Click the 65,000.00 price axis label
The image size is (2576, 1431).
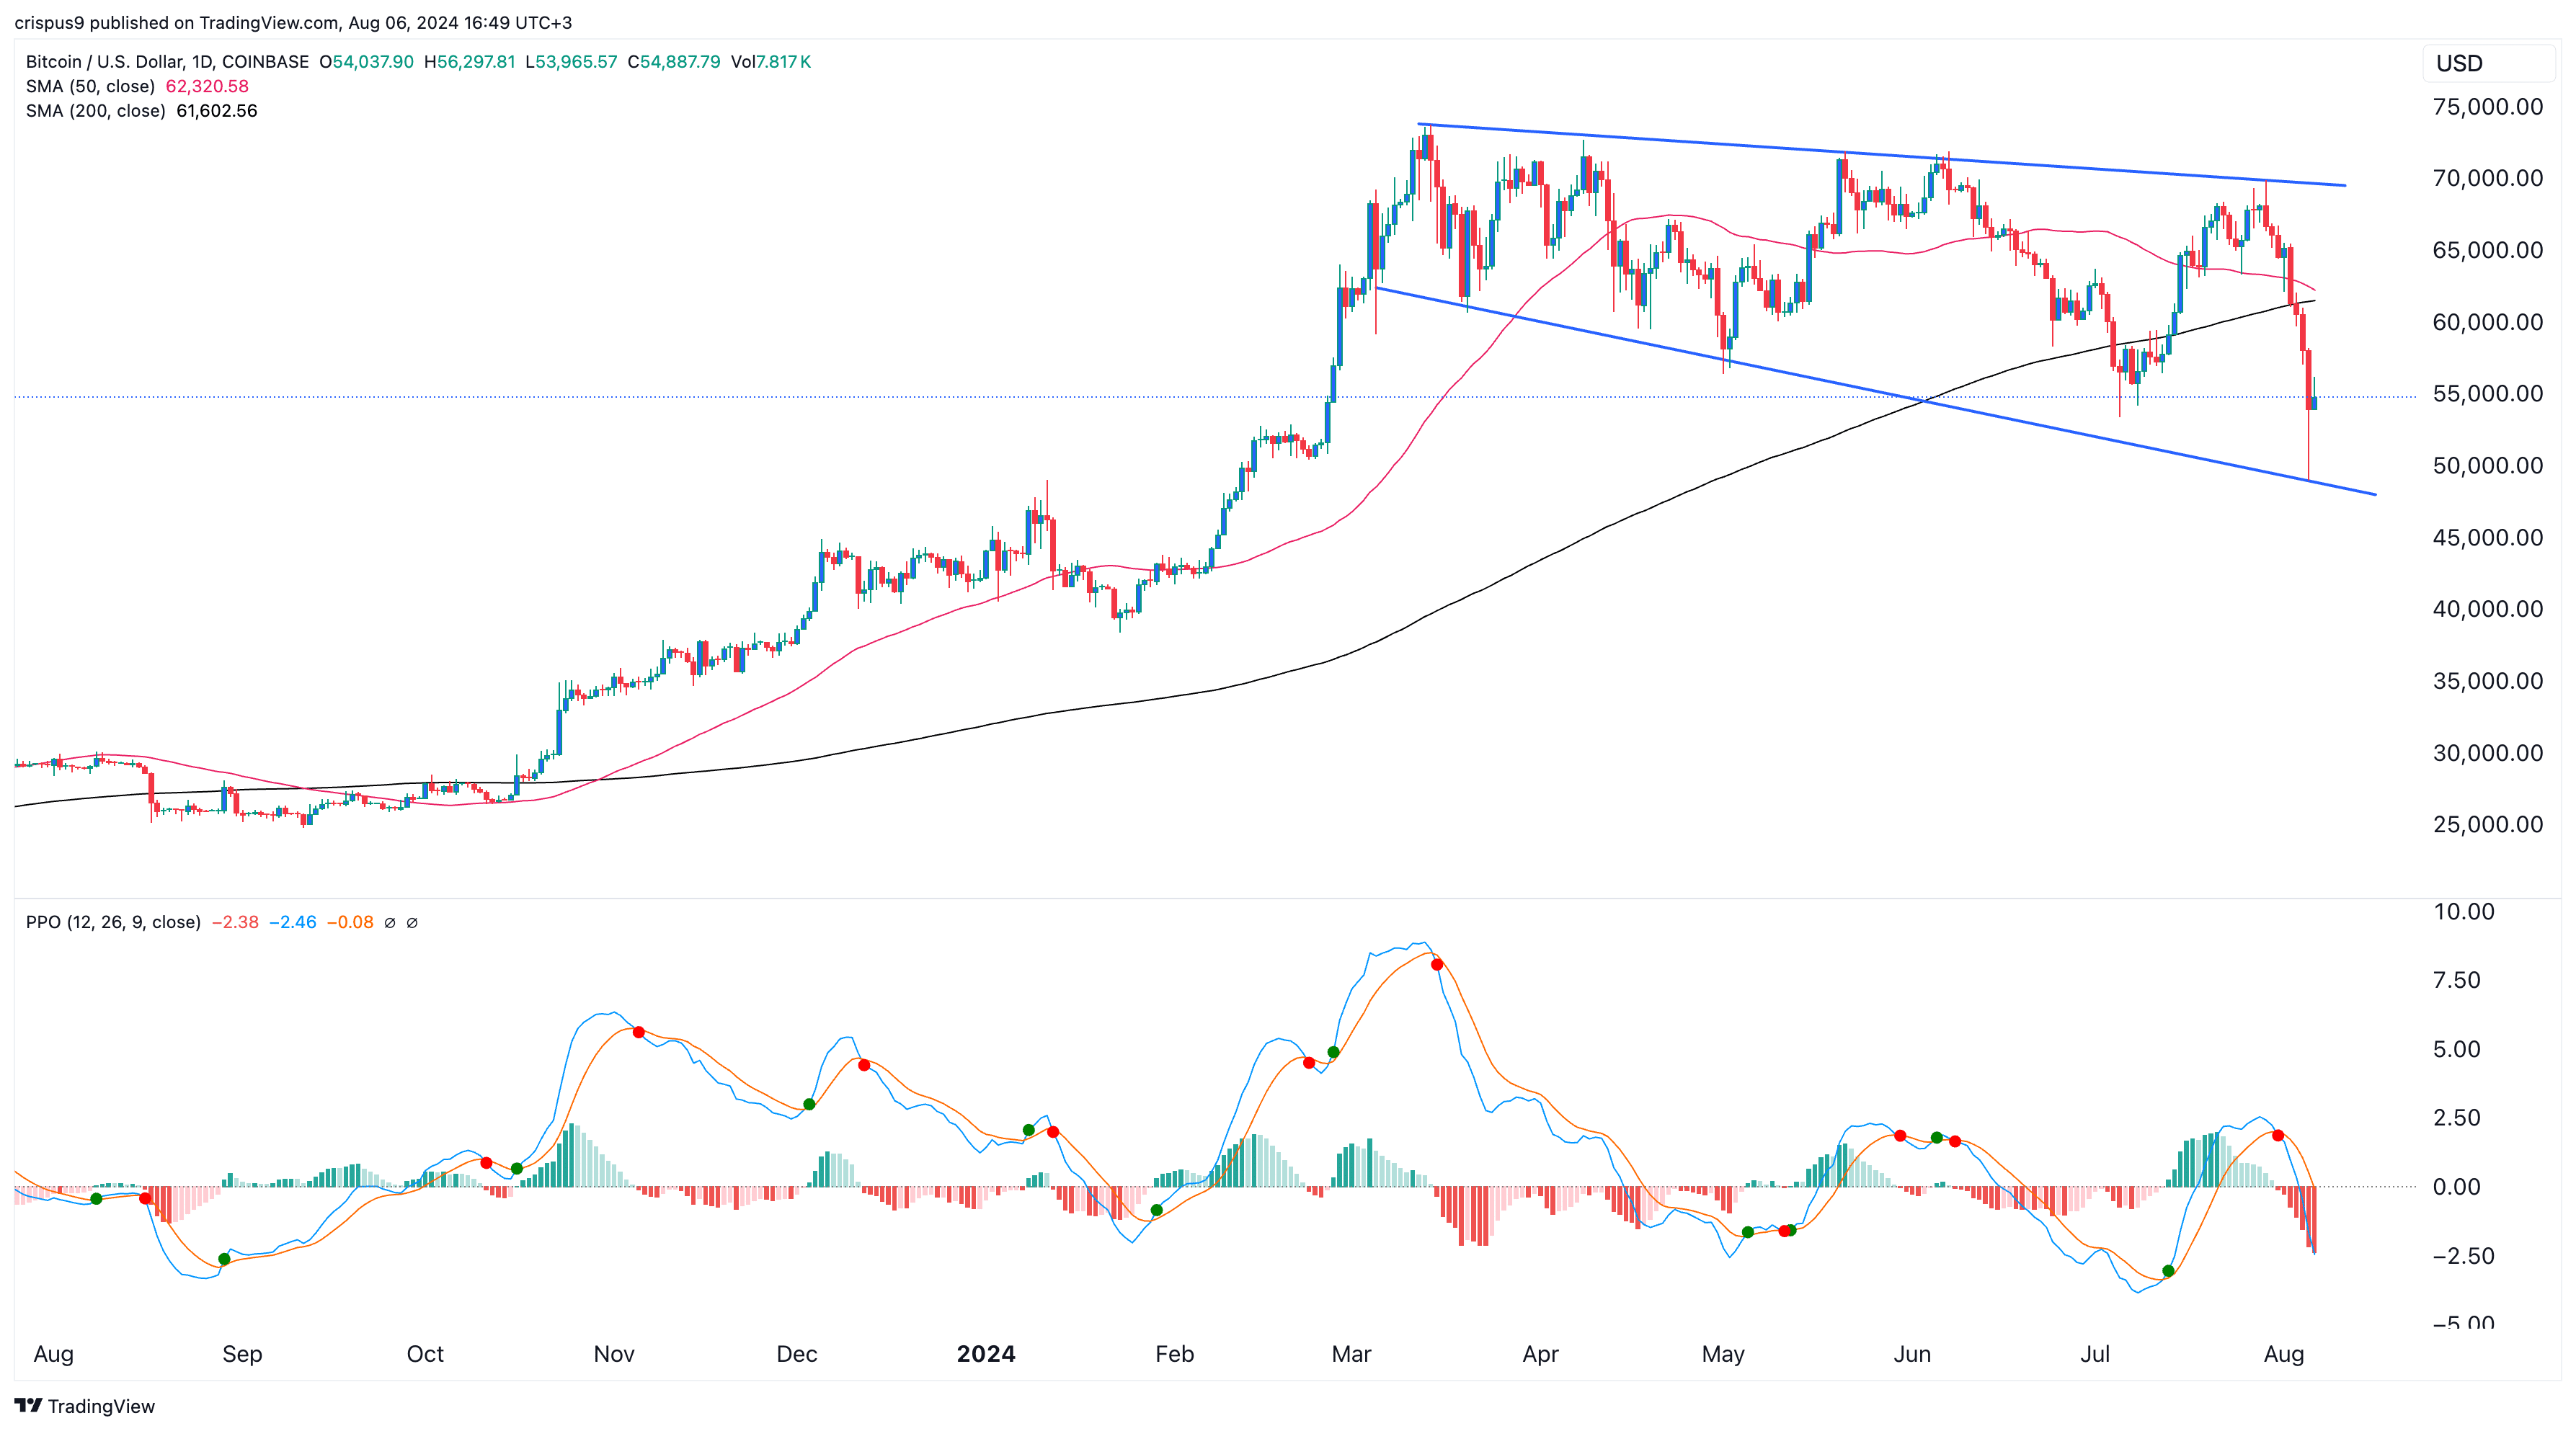coord(2488,250)
